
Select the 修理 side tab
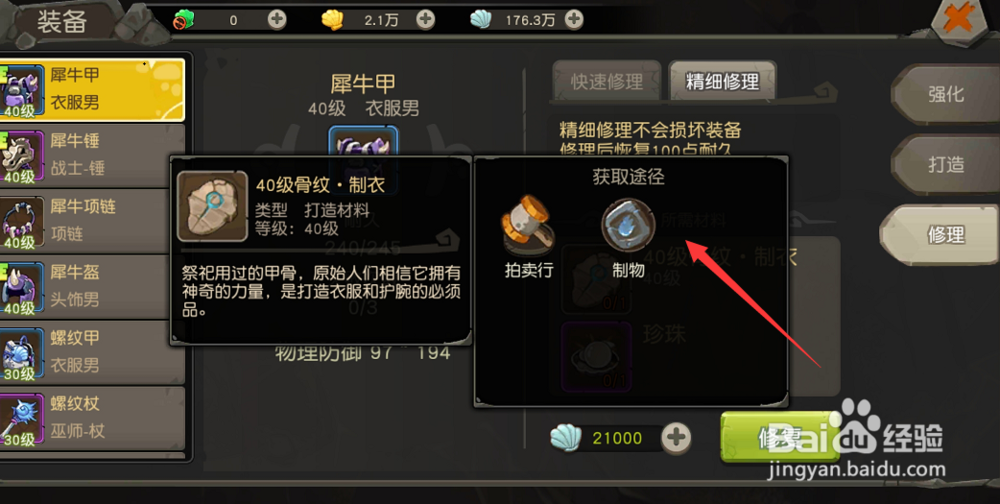point(941,235)
